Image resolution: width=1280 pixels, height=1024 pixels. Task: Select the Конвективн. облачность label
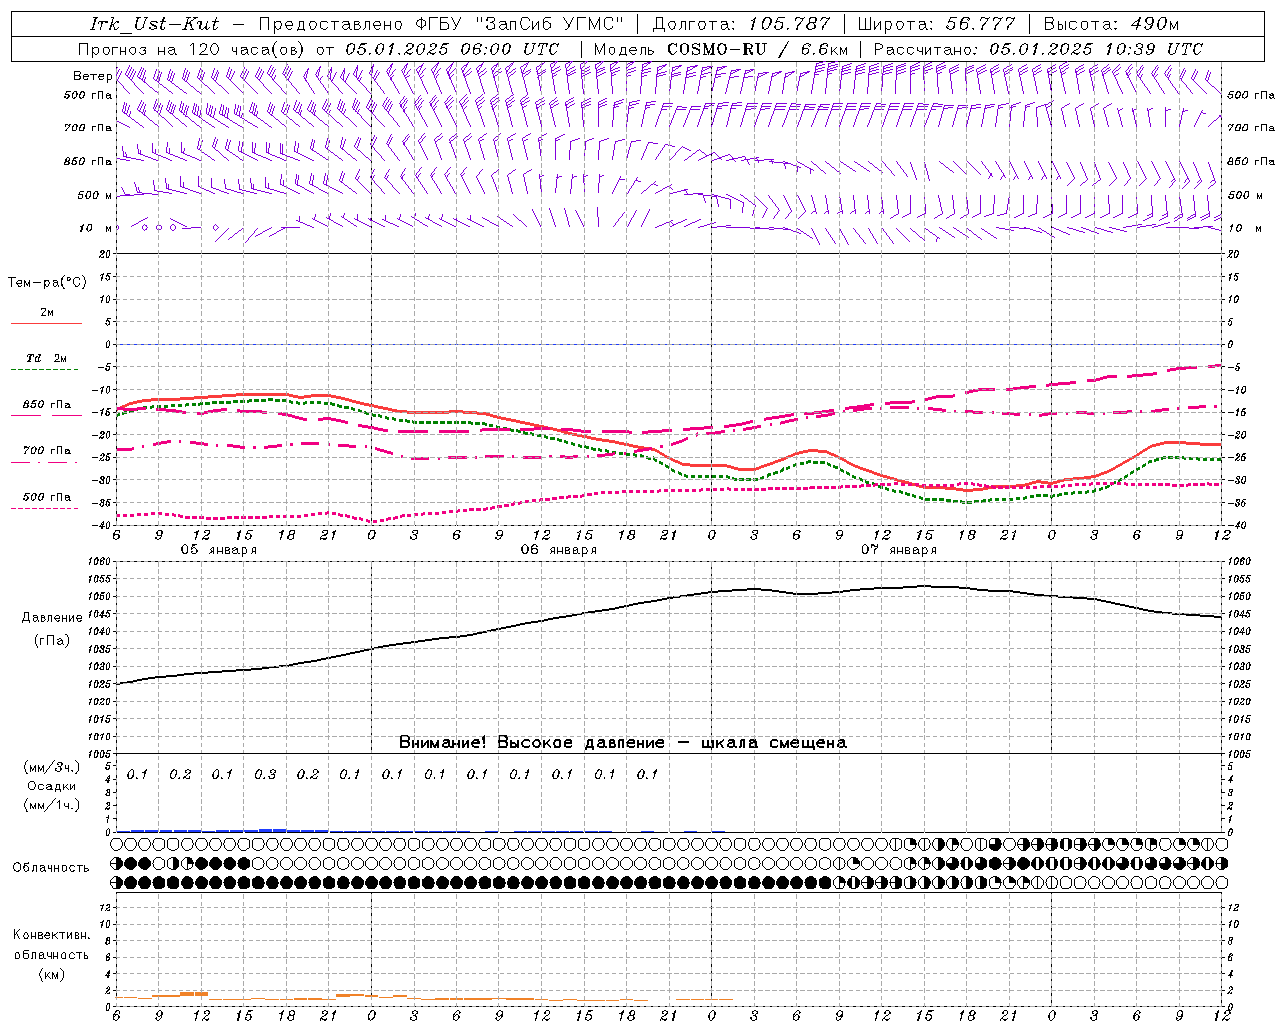51,945
